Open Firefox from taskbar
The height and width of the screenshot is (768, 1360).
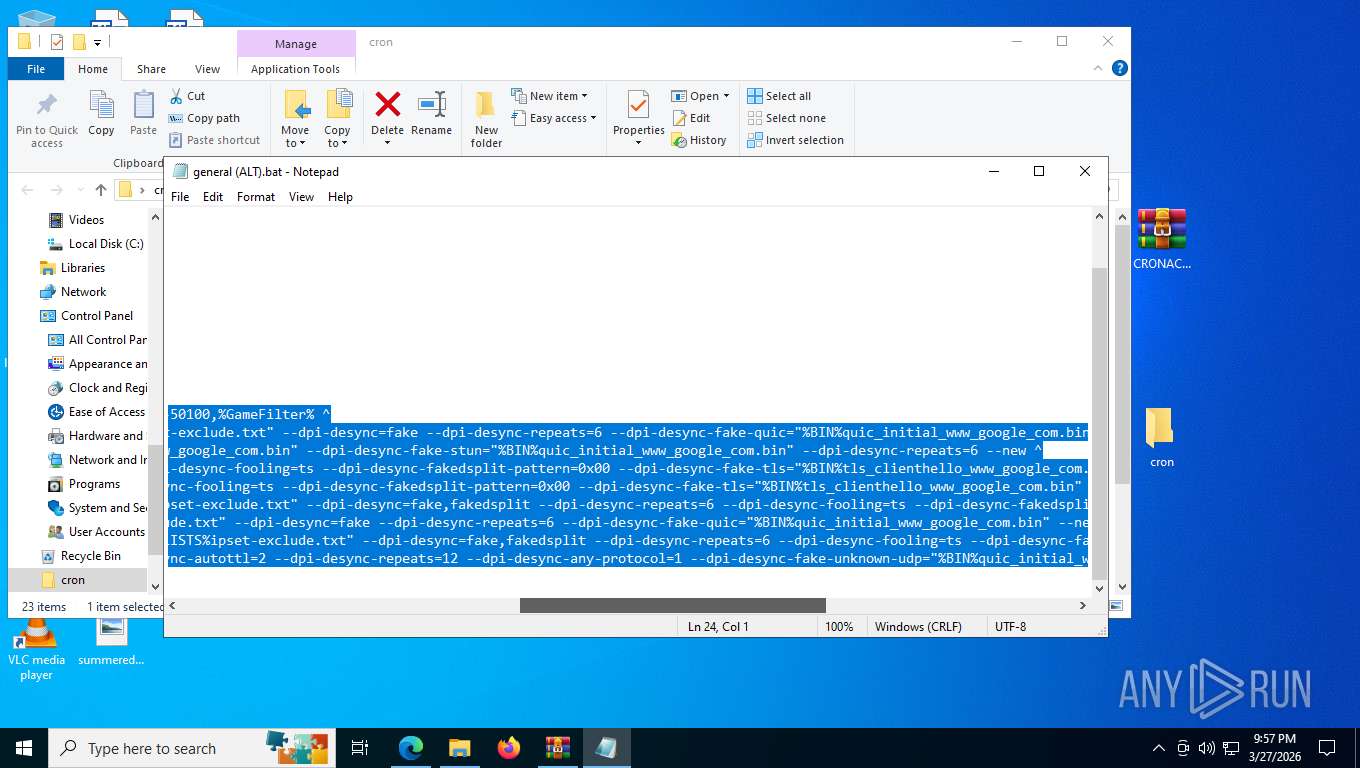coord(509,748)
